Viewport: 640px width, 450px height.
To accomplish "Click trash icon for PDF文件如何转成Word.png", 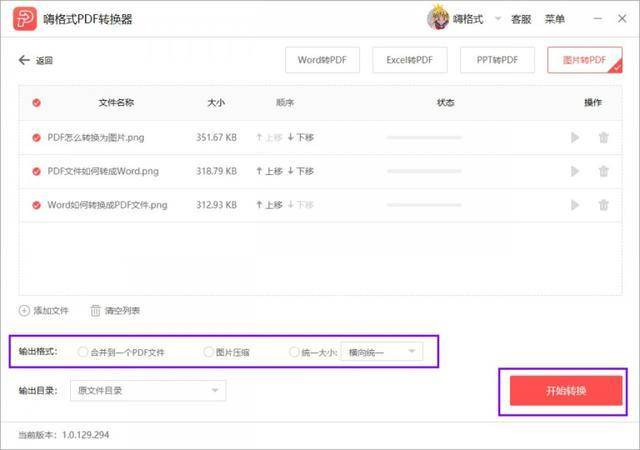I will [603, 171].
